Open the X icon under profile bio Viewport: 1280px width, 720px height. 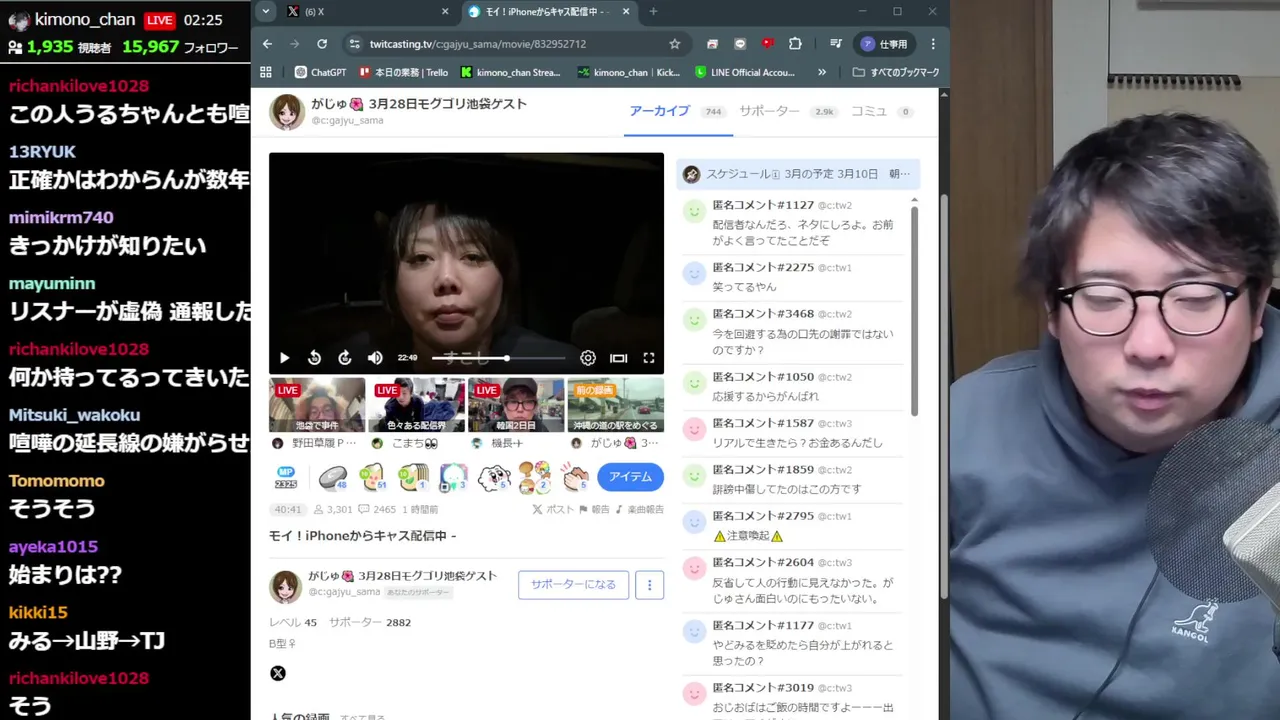[x=278, y=673]
